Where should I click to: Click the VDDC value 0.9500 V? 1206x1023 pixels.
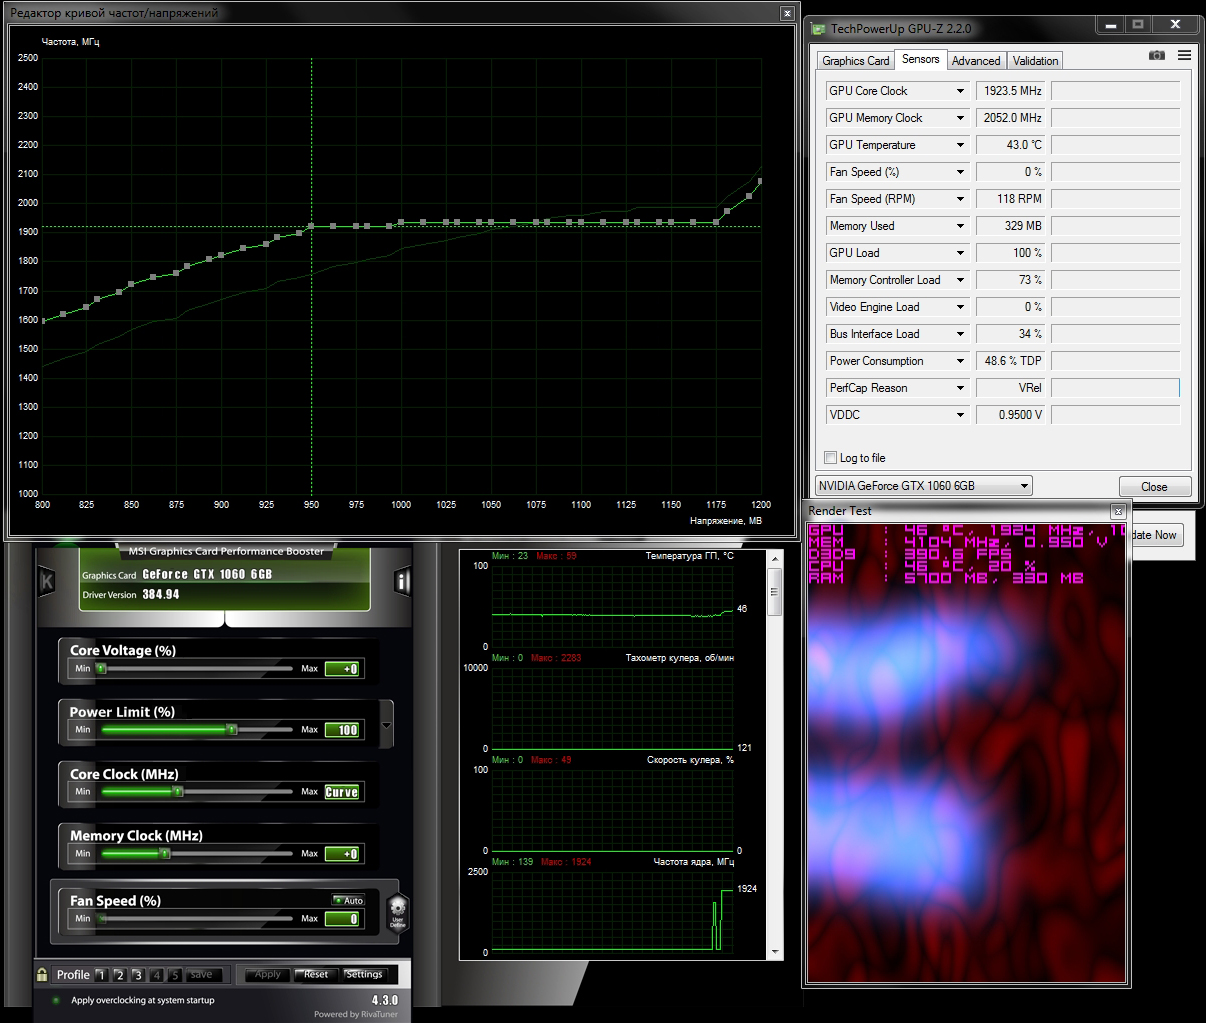(1011, 415)
